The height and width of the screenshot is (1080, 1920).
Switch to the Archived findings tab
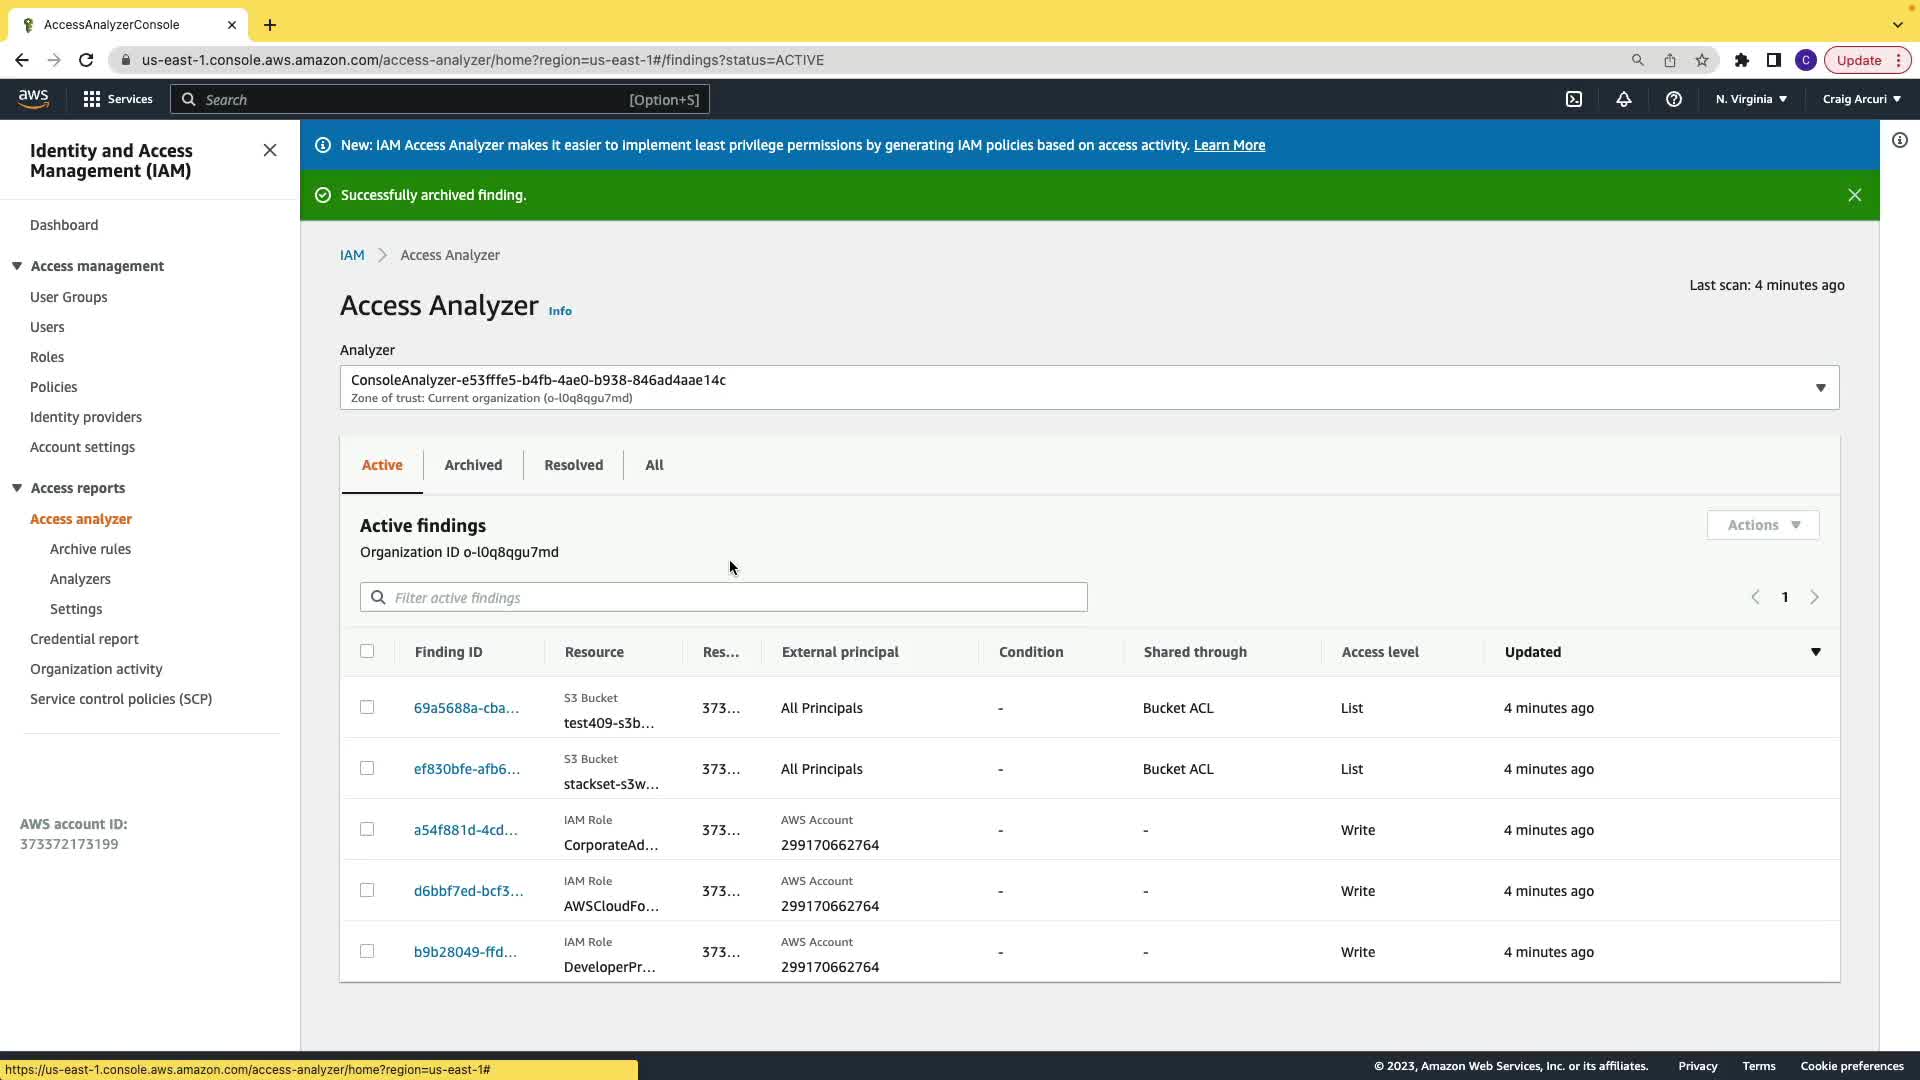pos(473,465)
